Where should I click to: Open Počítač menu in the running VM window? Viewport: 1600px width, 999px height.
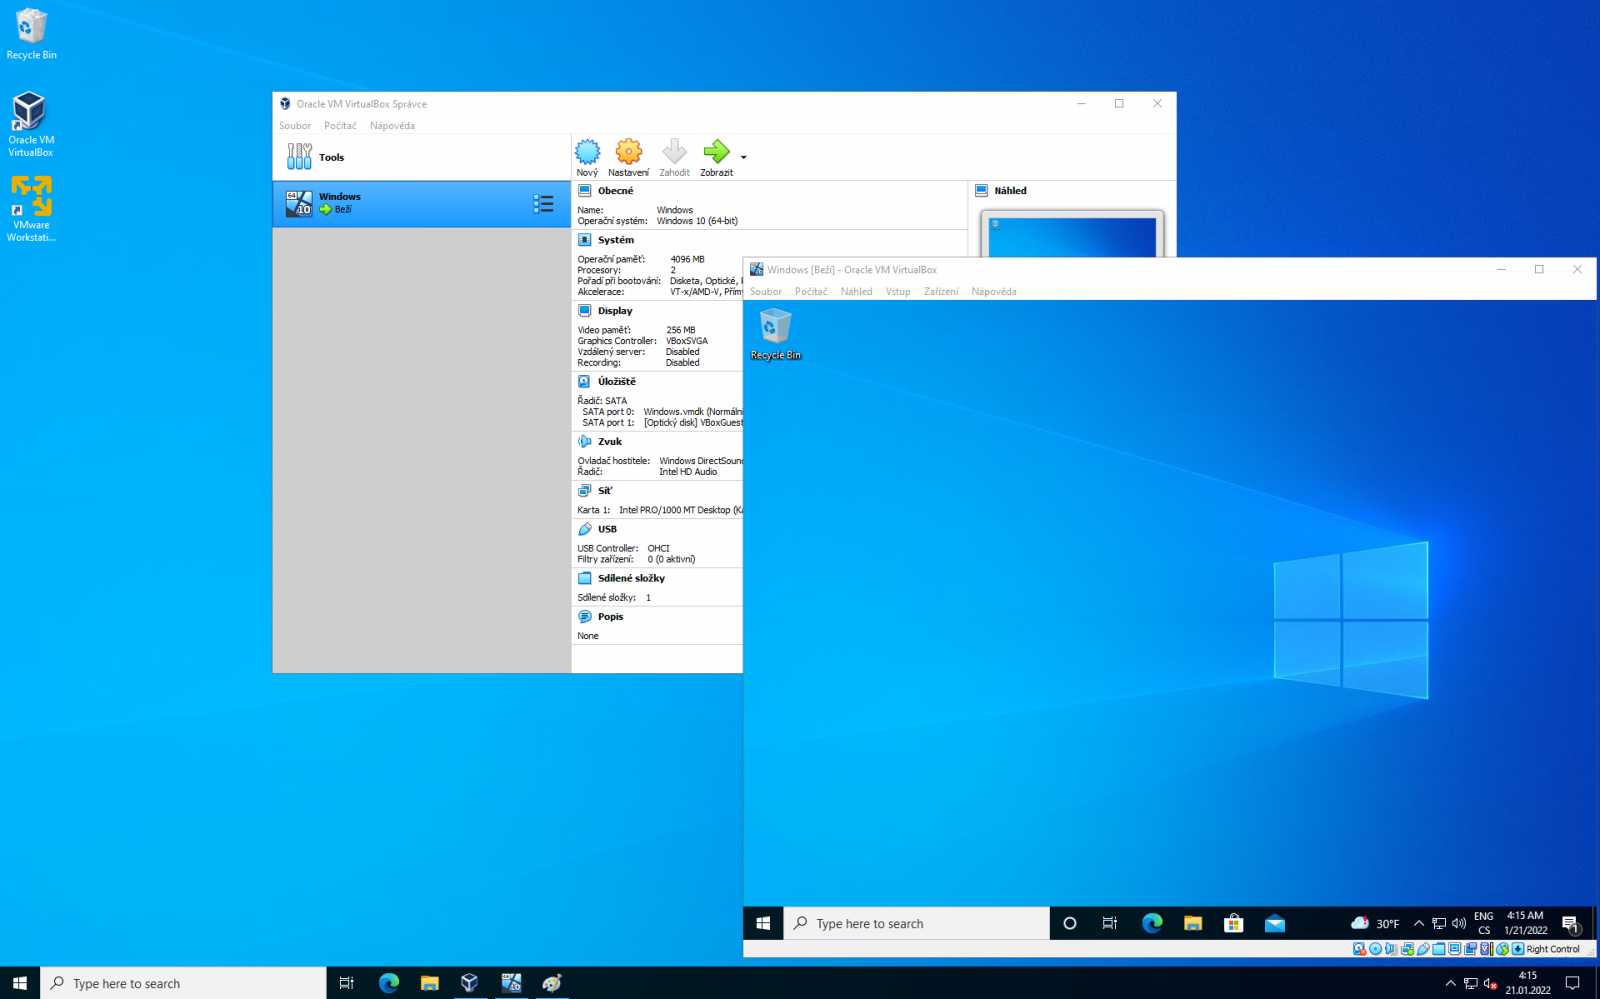click(x=811, y=292)
